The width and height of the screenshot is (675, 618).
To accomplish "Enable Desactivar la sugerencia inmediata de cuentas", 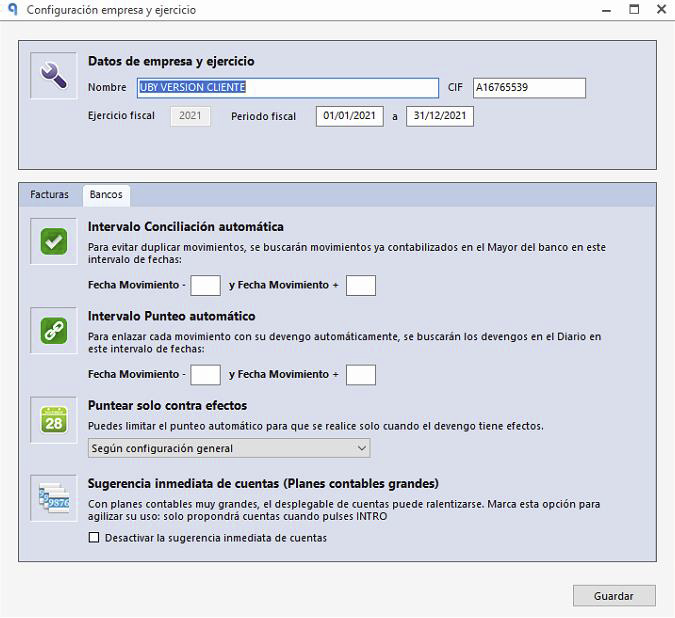I will [94, 538].
